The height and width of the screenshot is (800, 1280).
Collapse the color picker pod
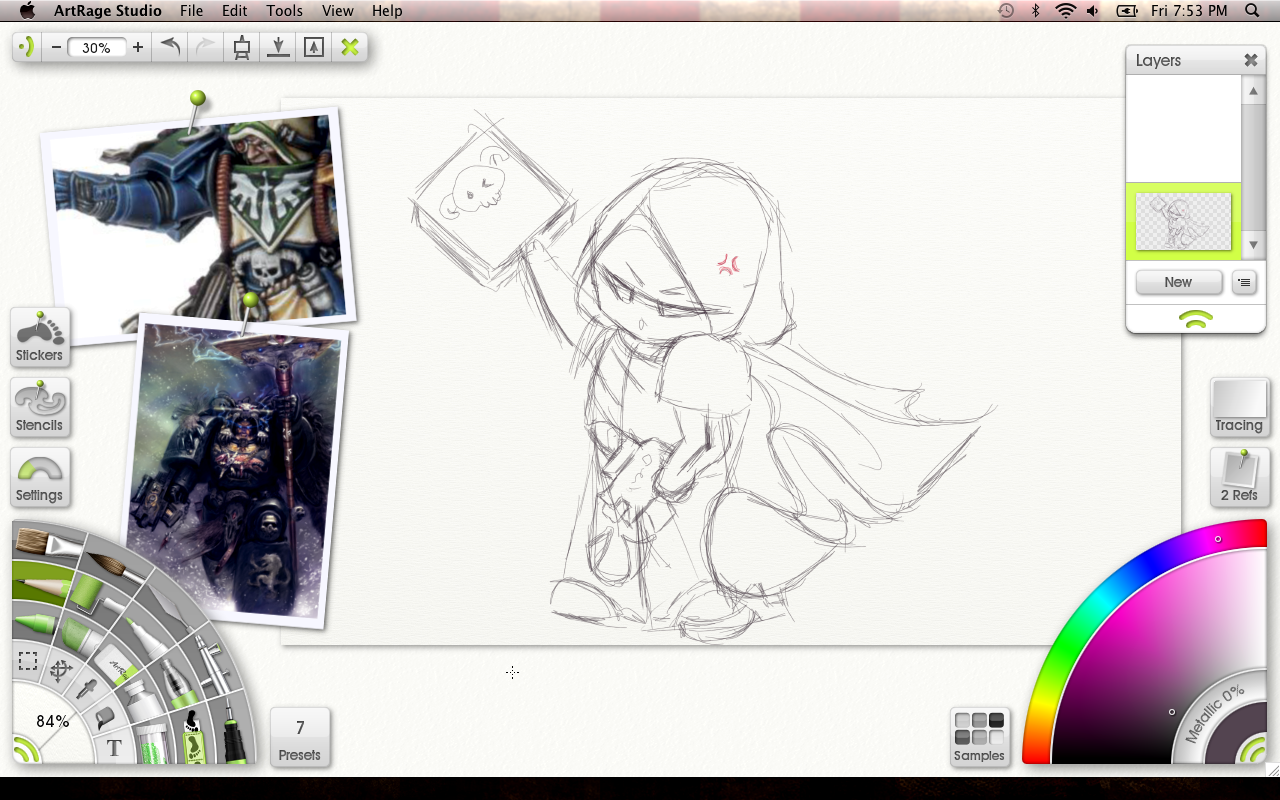click(1251, 750)
